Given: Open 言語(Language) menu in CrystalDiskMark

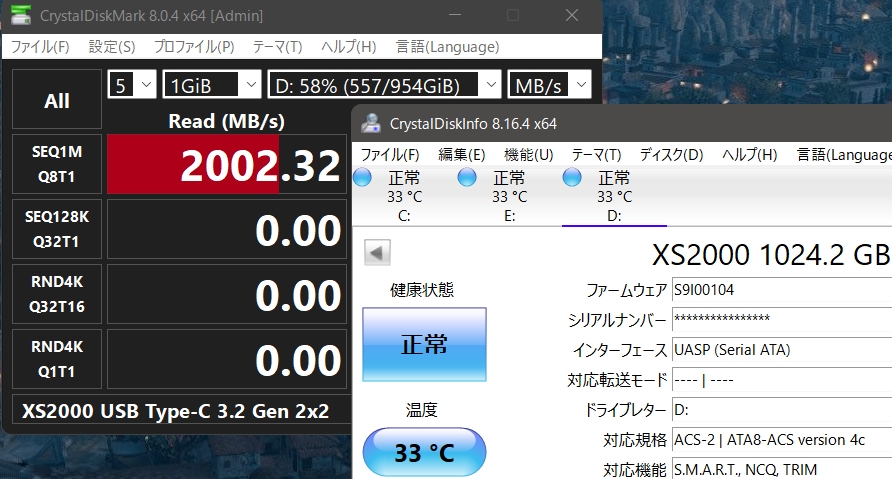Looking at the screenshot, I should [x=448, y=47].
